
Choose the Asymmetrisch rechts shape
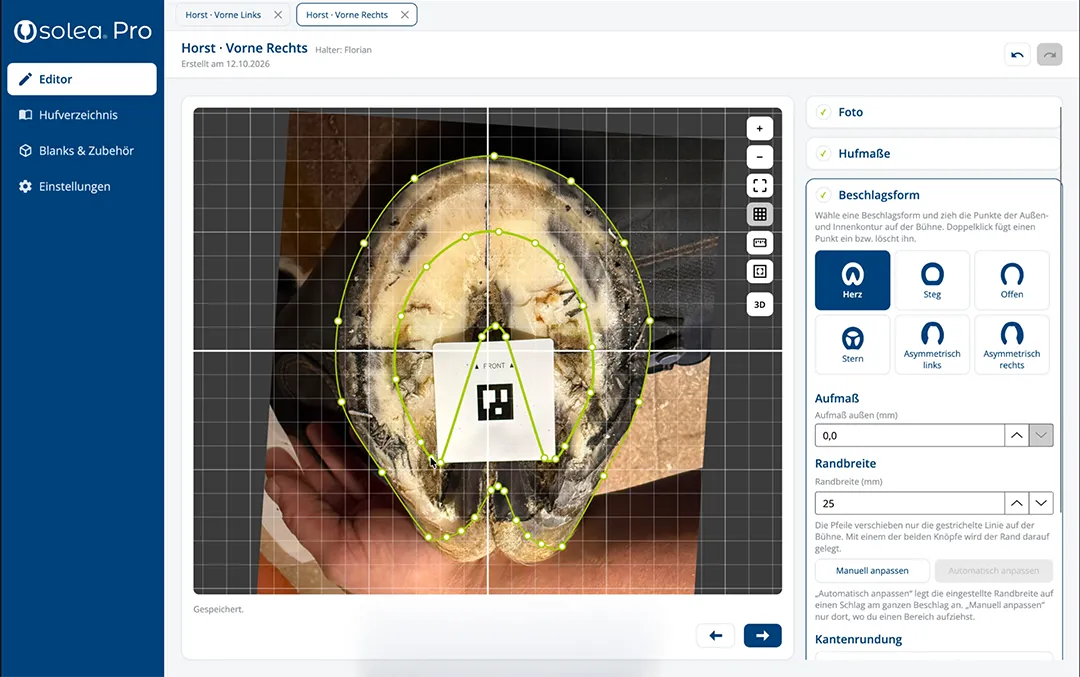point(1012,344)
